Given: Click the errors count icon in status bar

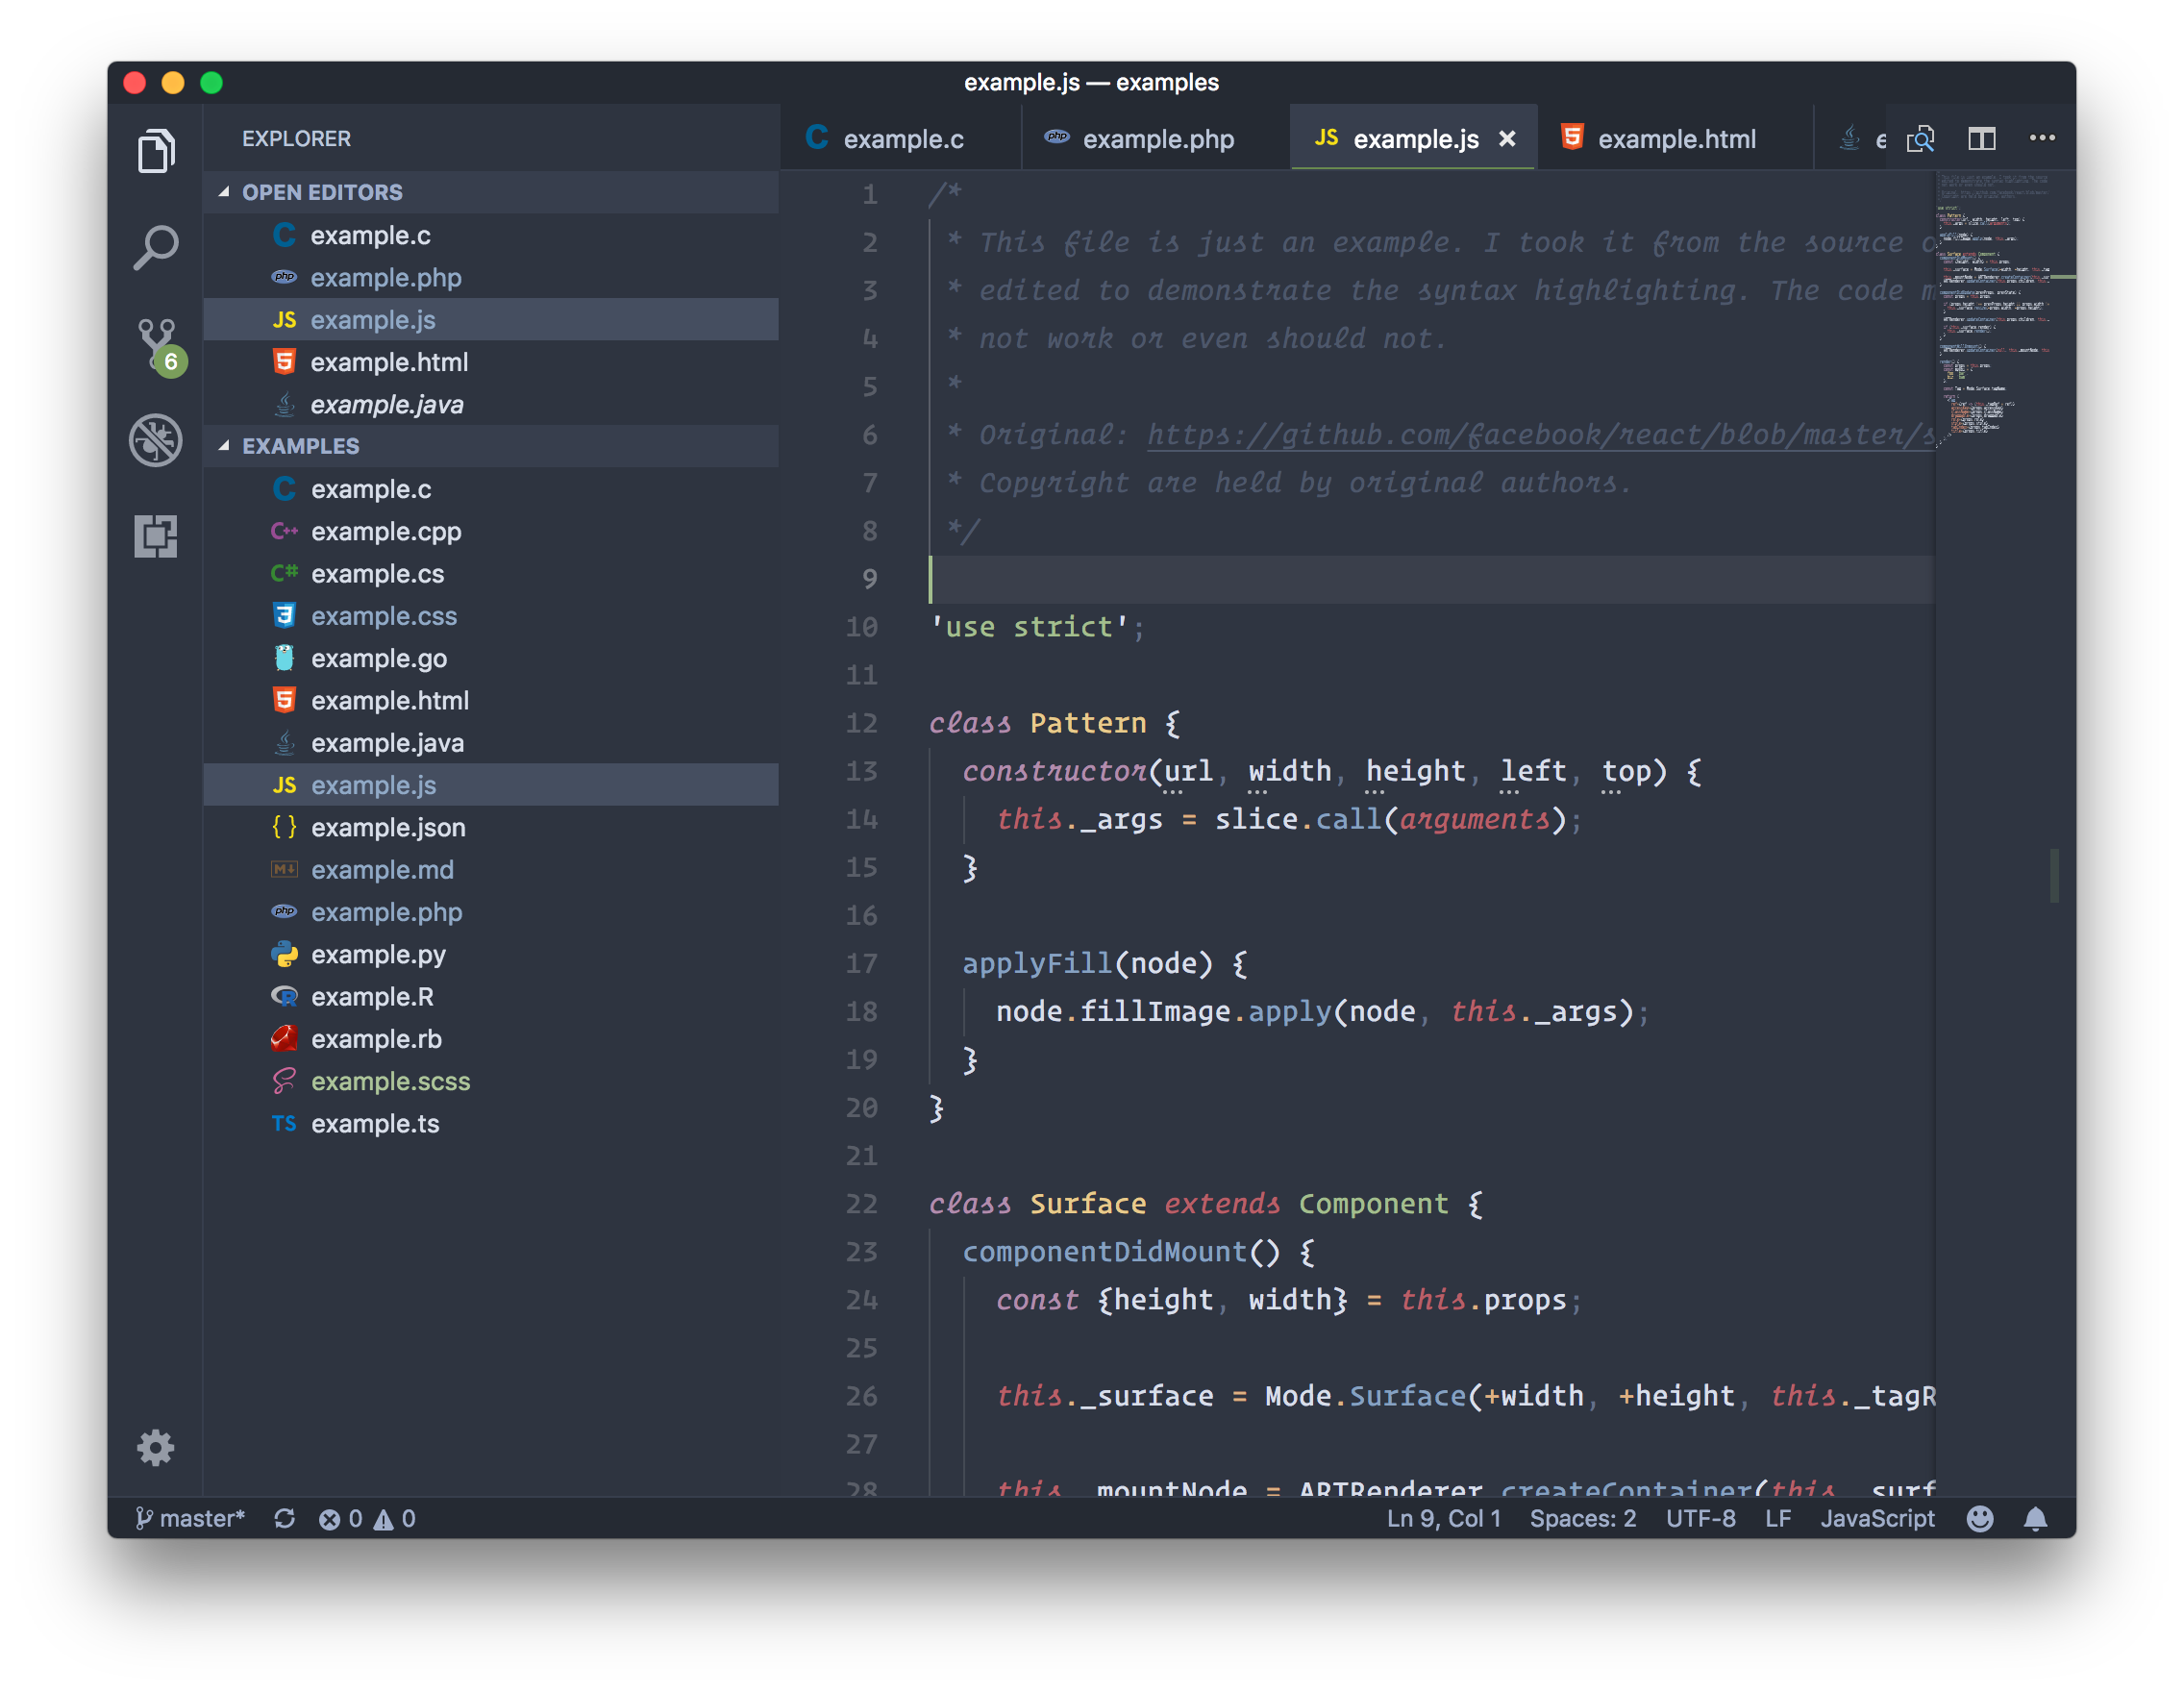Looking at the screenshot, I should 340,1518.
